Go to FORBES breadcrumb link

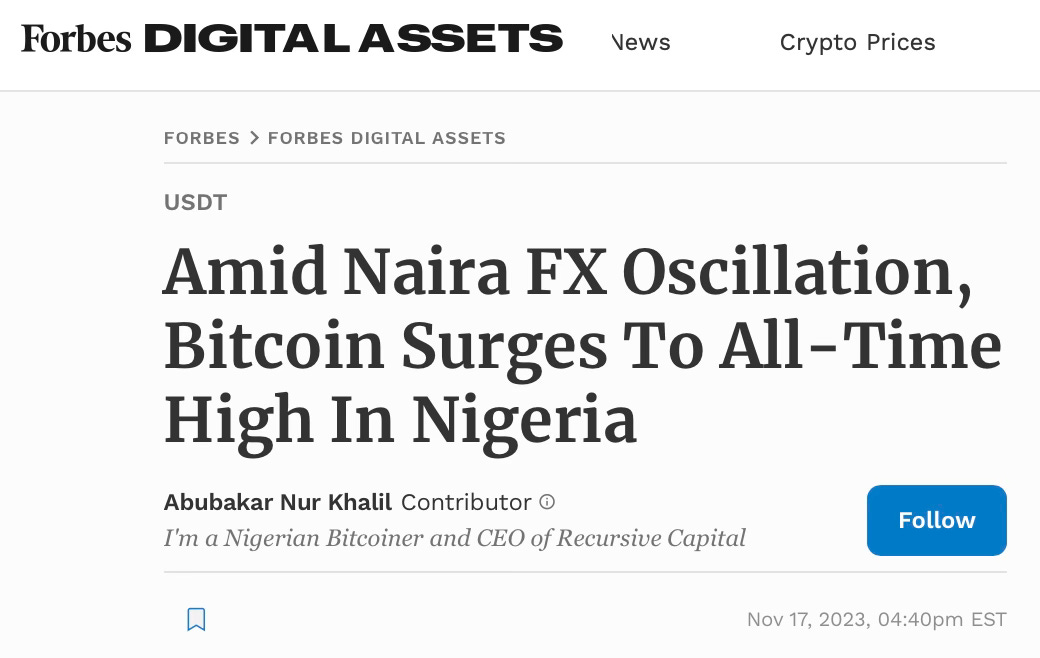(202, 138)
